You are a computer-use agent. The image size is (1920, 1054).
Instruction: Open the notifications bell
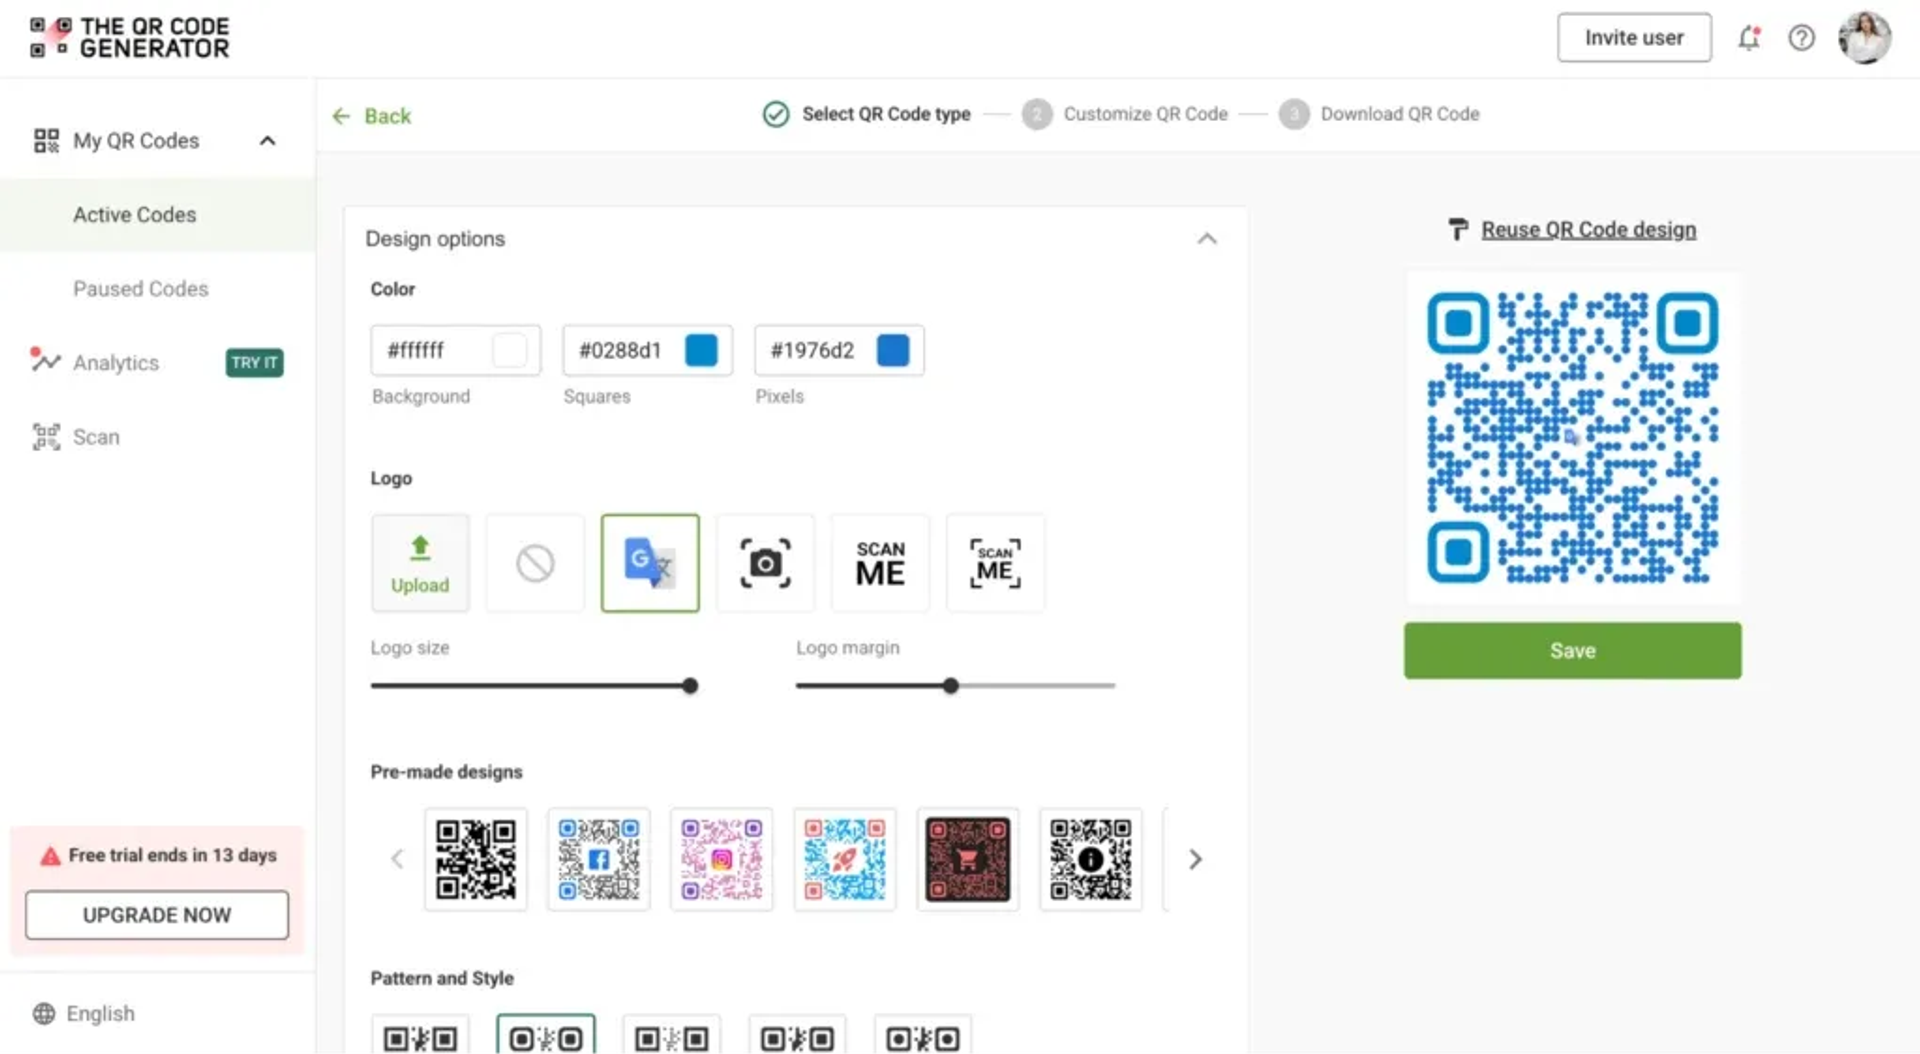coord(1748,38)
